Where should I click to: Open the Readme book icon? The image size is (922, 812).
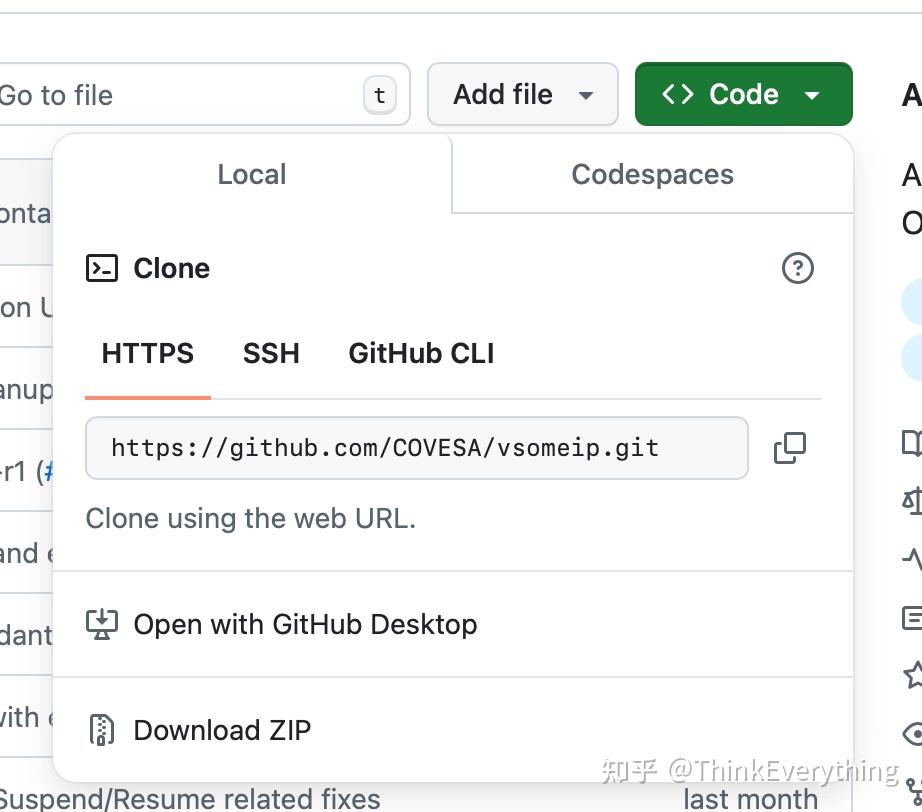(x=914, y=443)
